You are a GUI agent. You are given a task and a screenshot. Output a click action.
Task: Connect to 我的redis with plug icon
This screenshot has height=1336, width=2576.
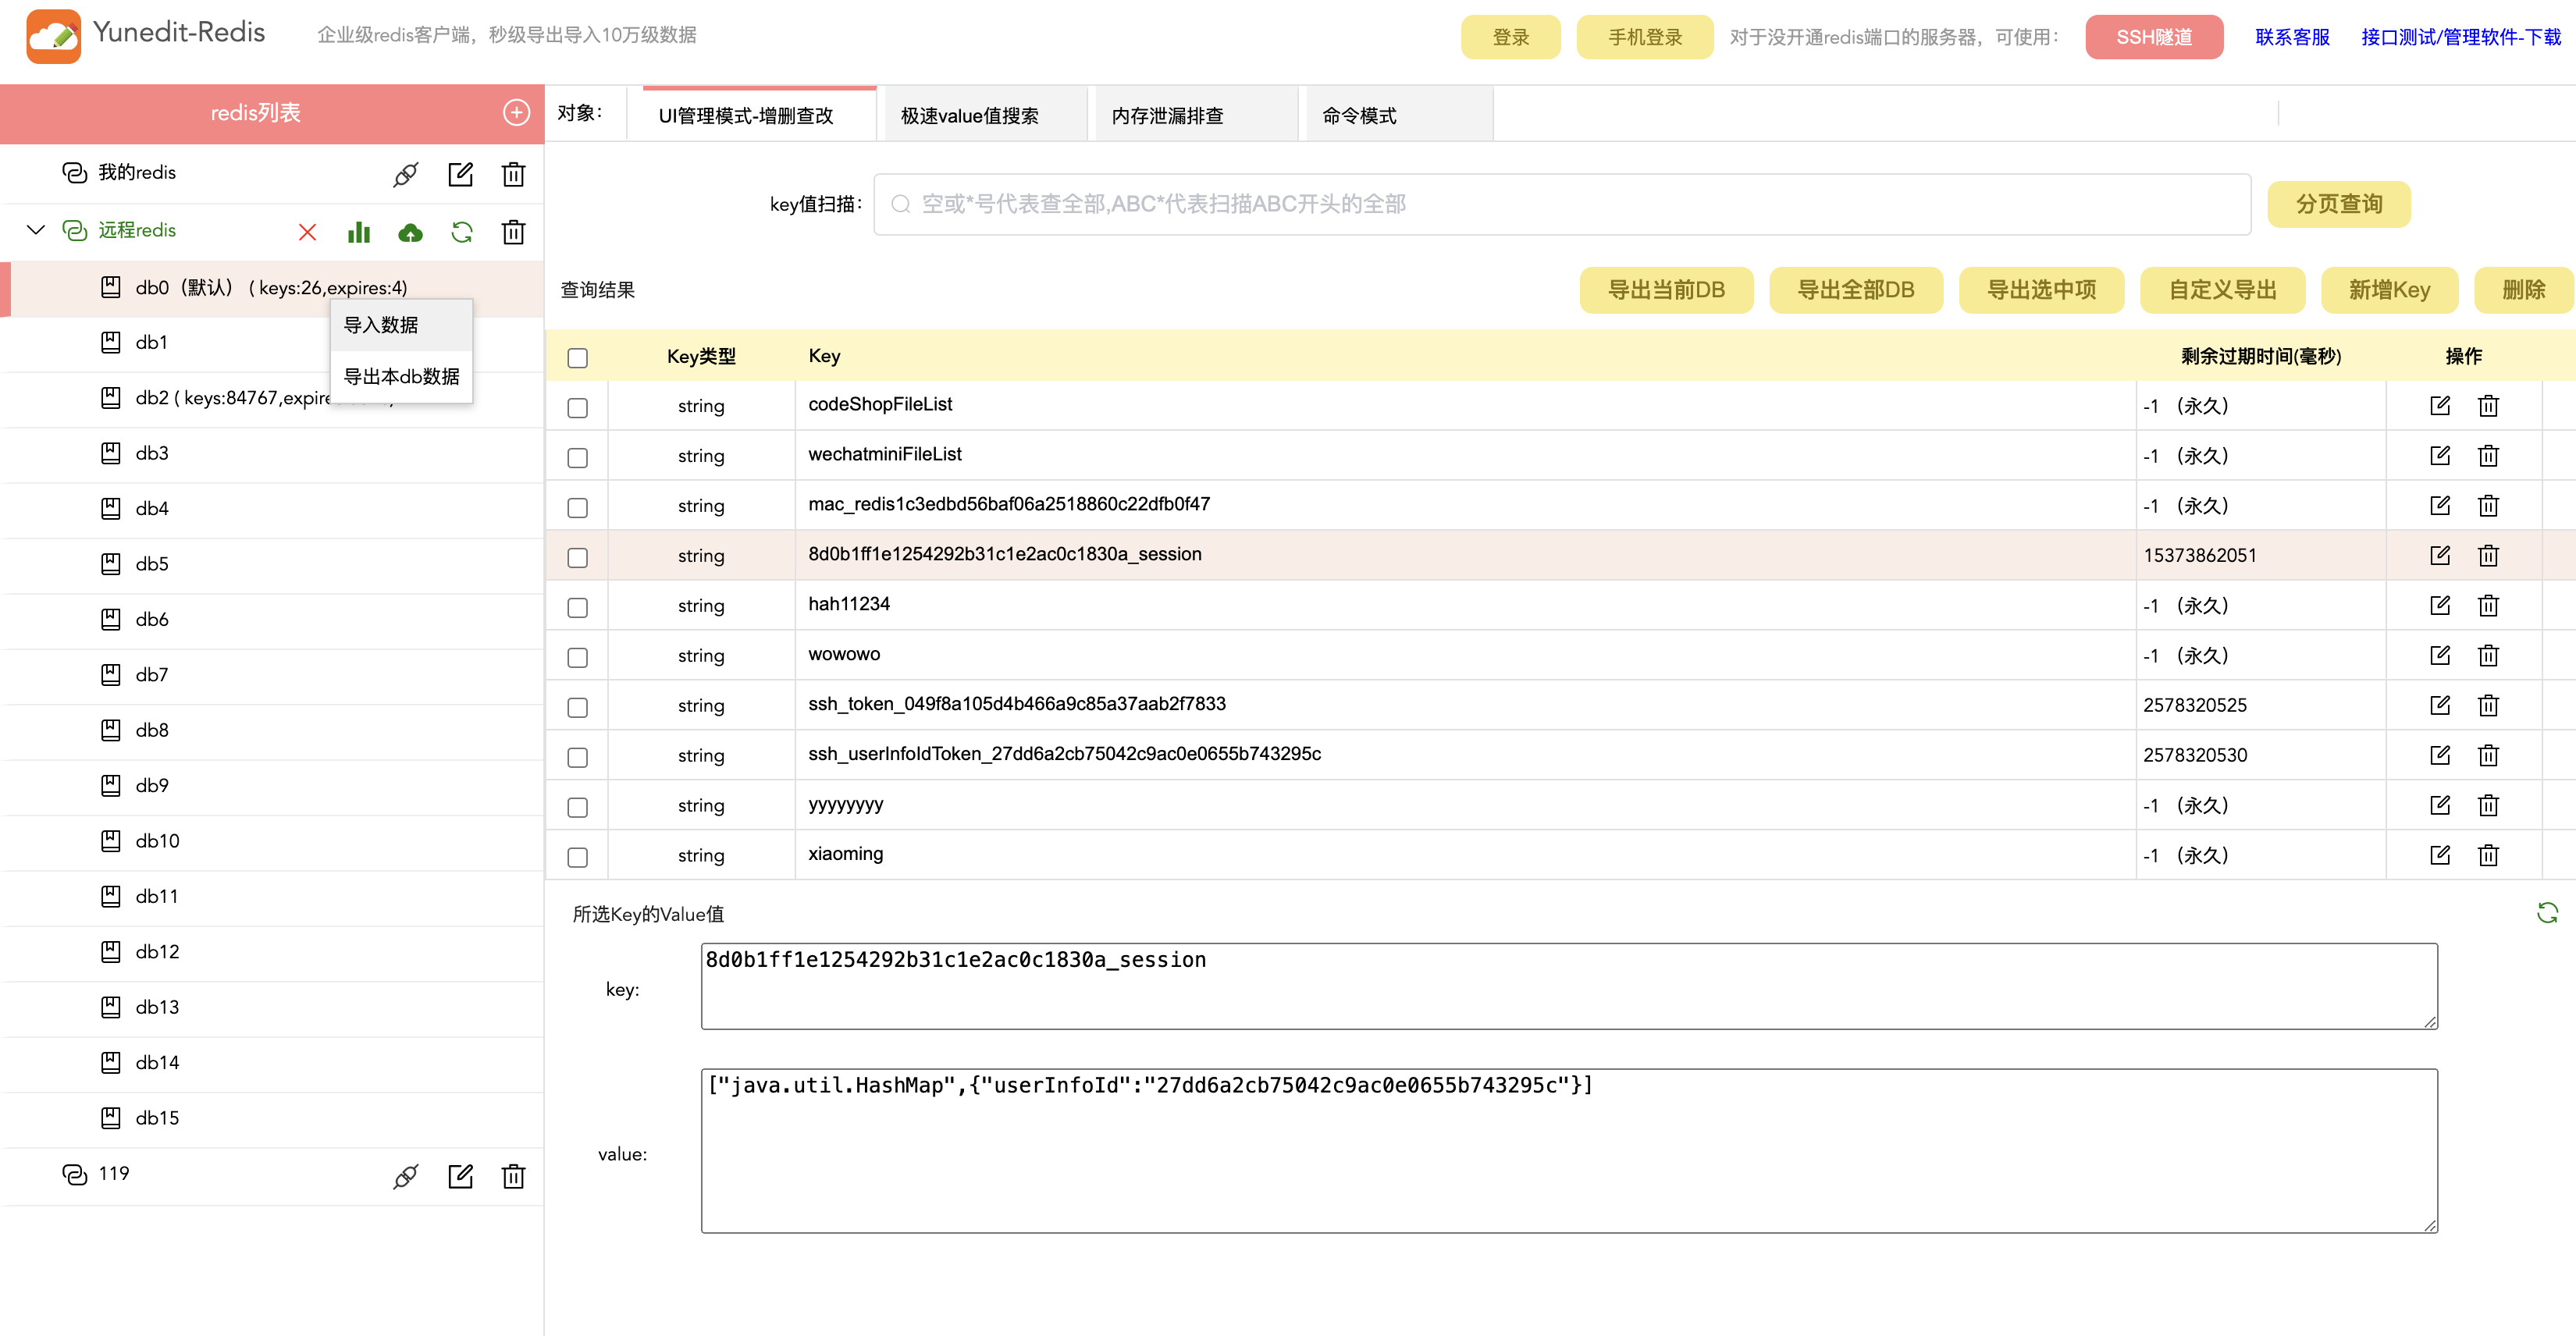pos(405,174)
